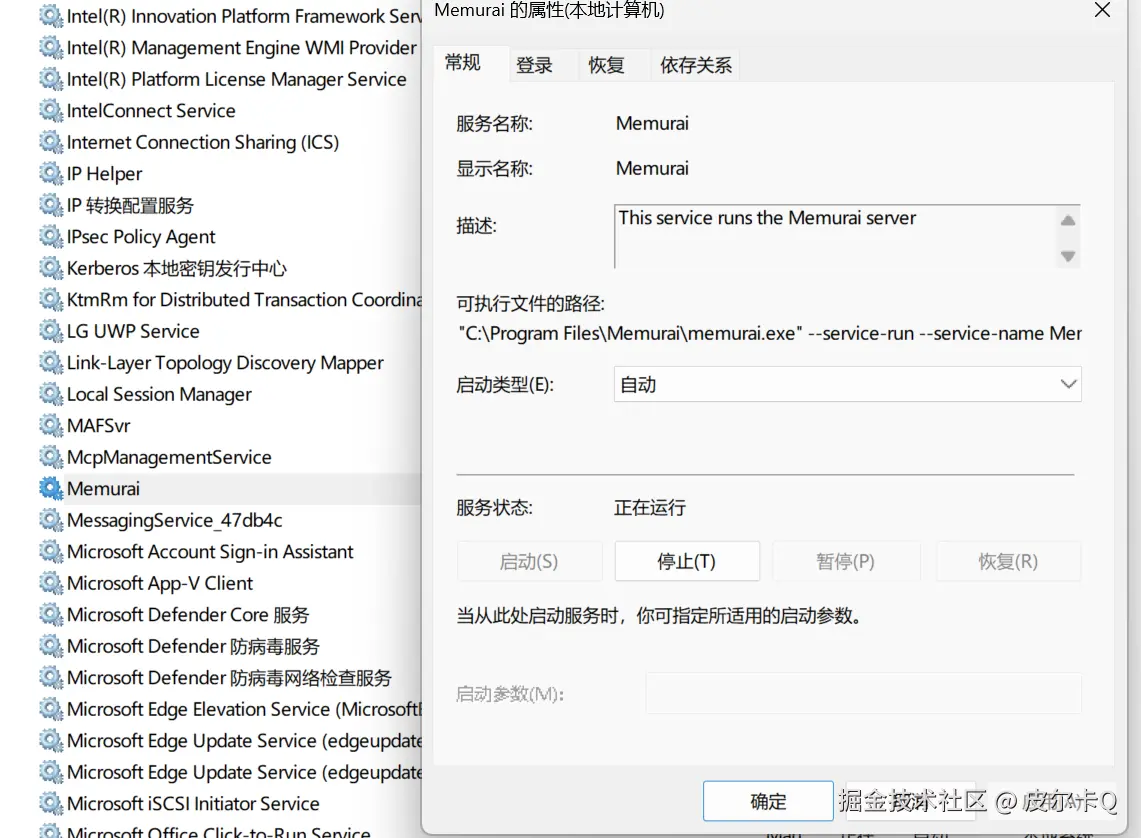
Task: Click the 停止(T) button
Action: (687, 561)
